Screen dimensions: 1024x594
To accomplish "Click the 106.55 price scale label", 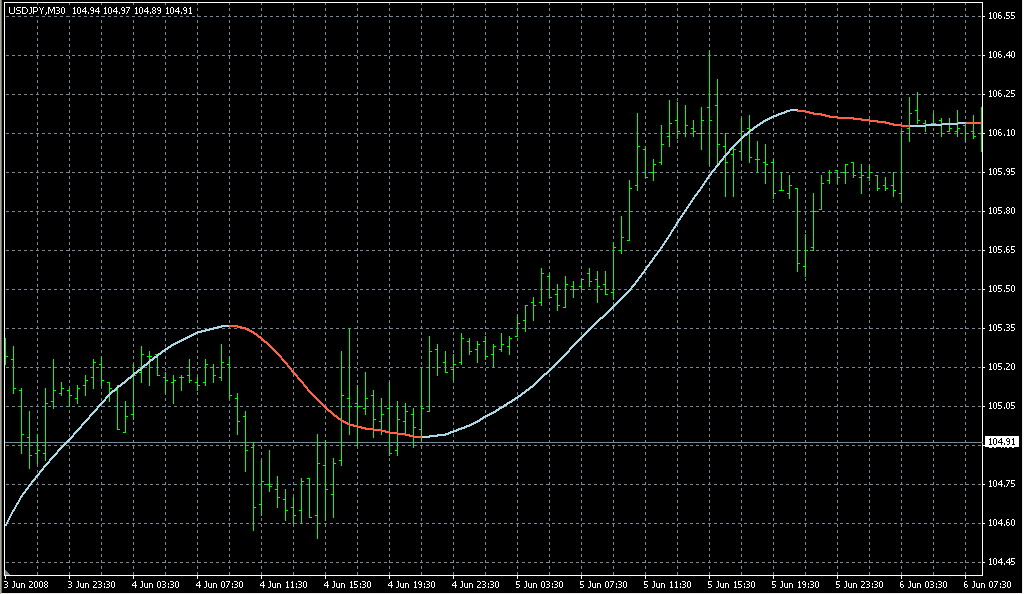I will (1001, 17).
